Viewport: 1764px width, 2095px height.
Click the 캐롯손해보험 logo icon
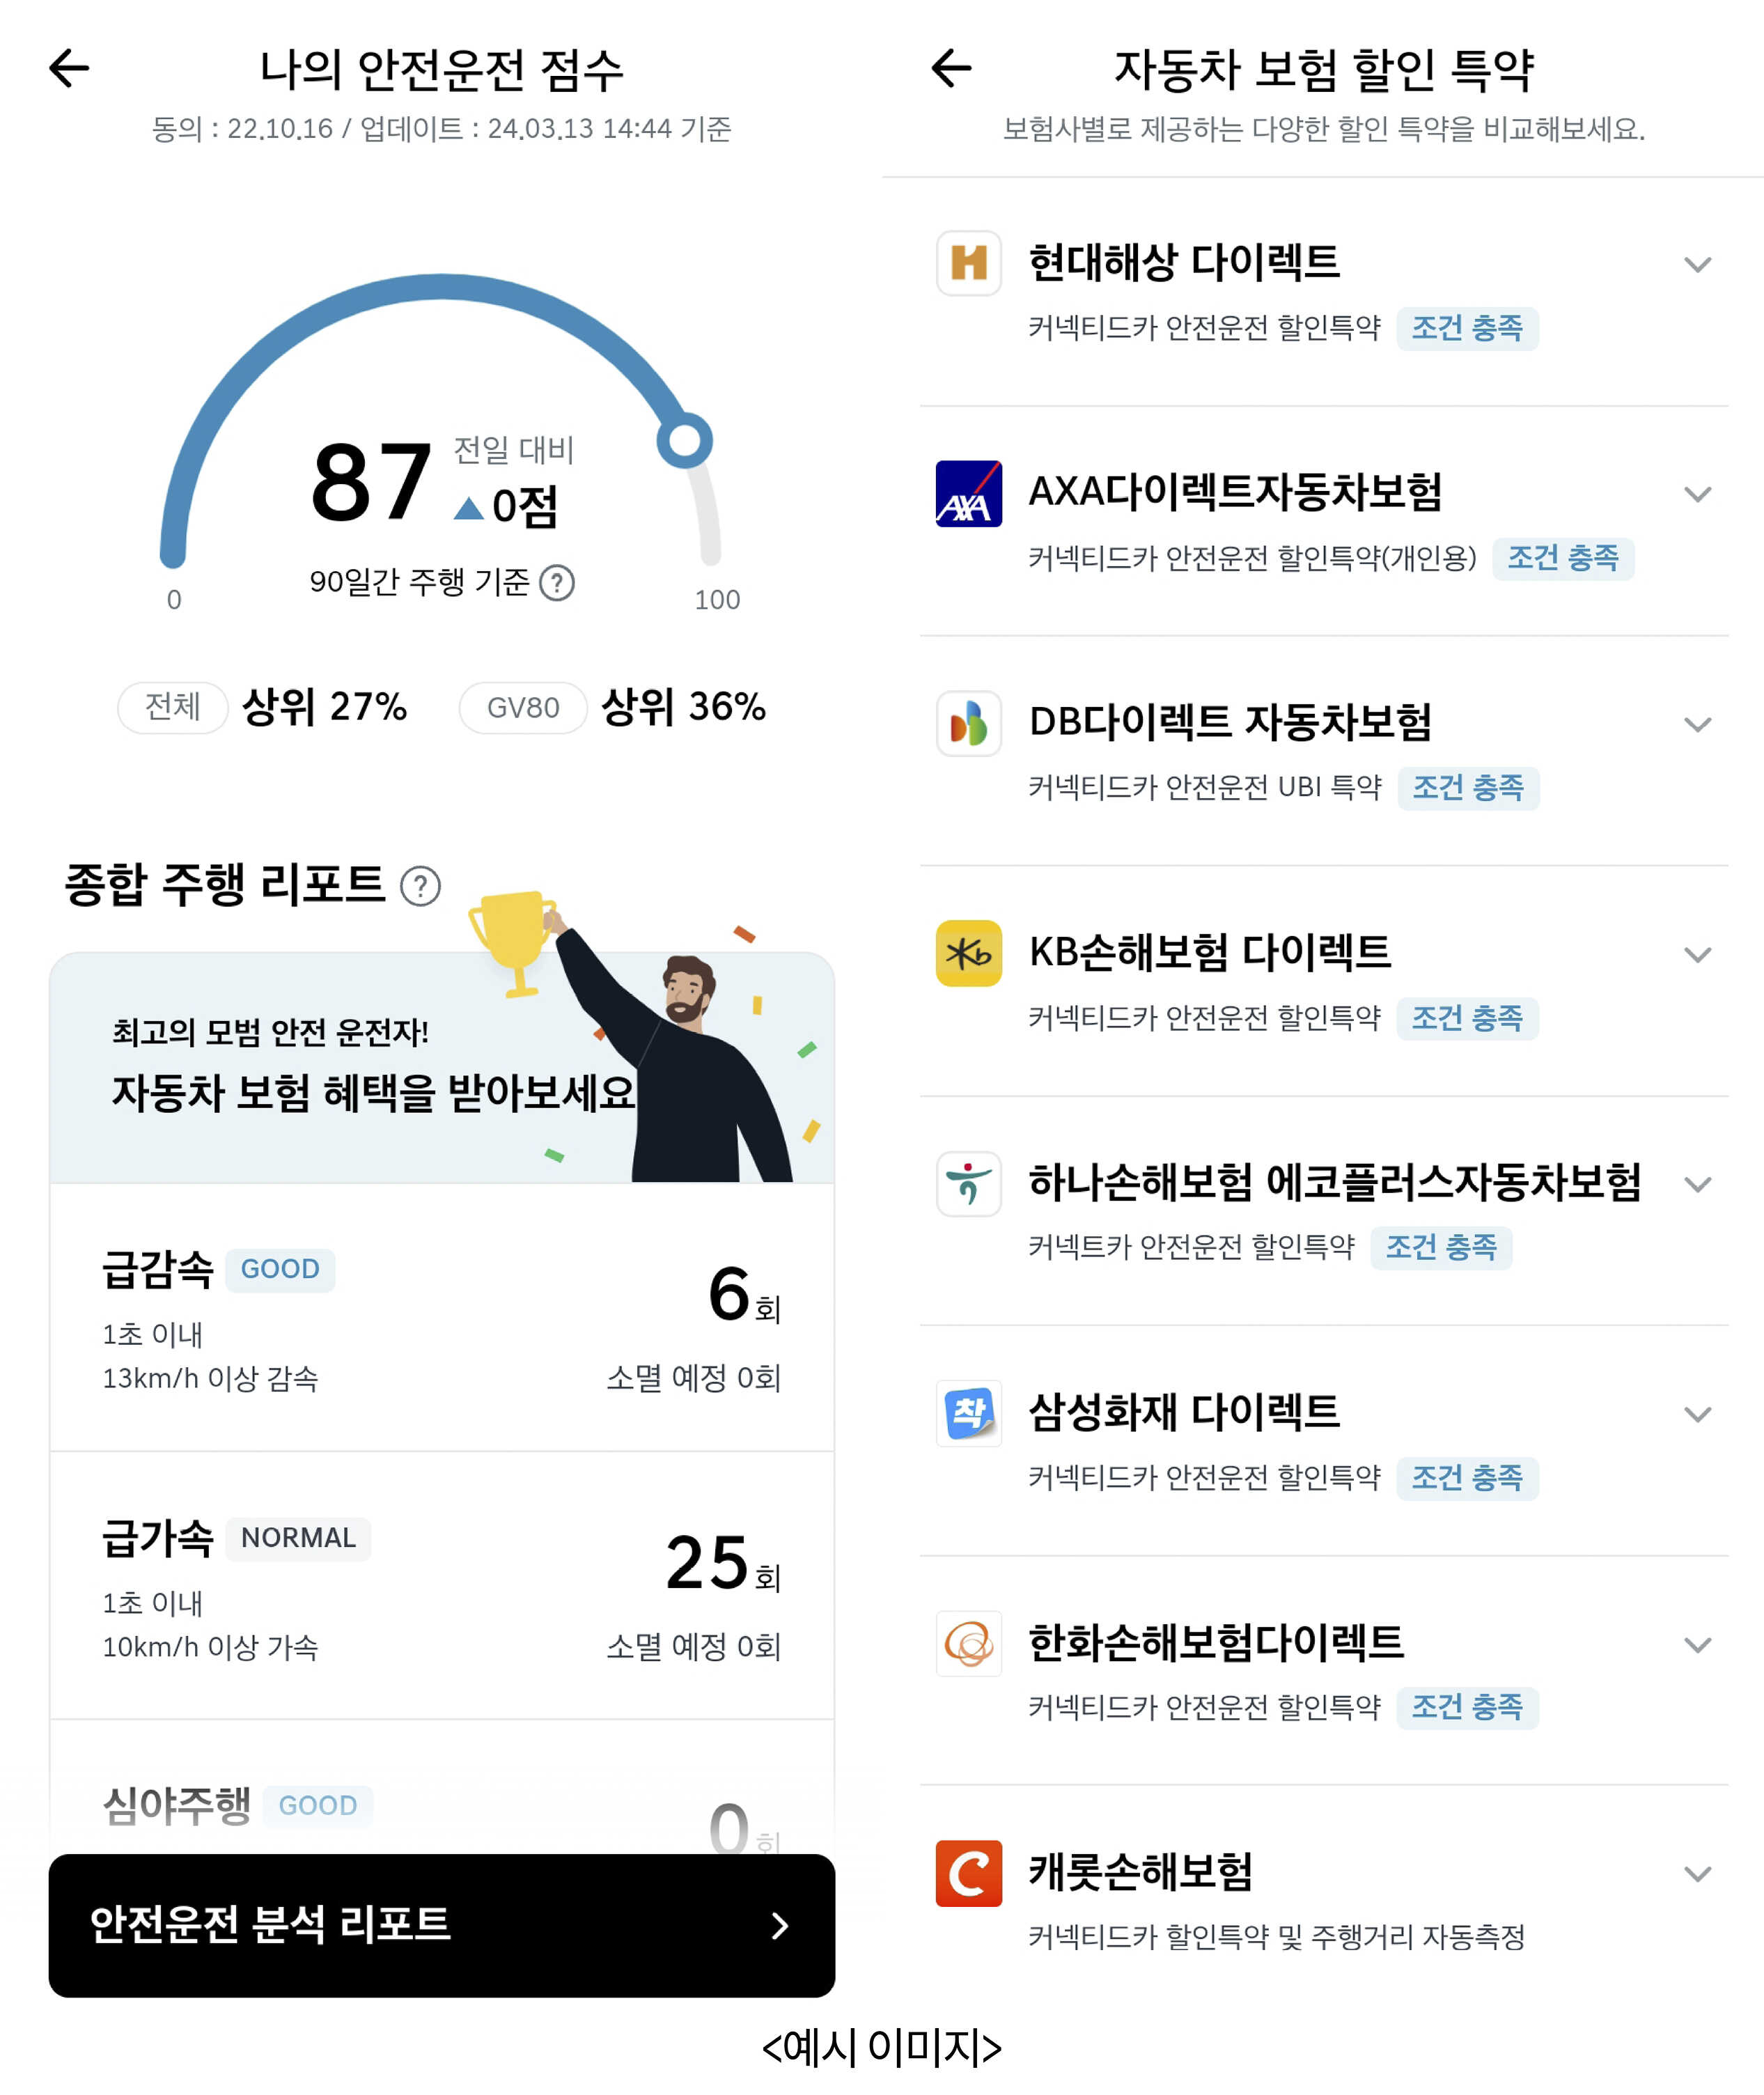tap(967, 1875)
